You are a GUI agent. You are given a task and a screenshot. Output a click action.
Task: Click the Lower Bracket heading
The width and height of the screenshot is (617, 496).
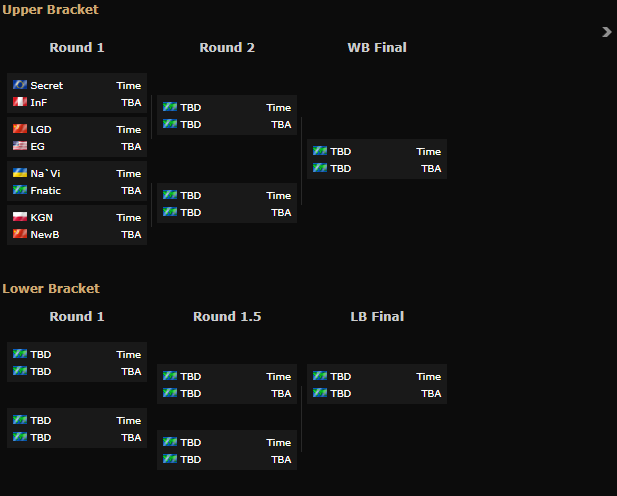click(x=51, y=288)
